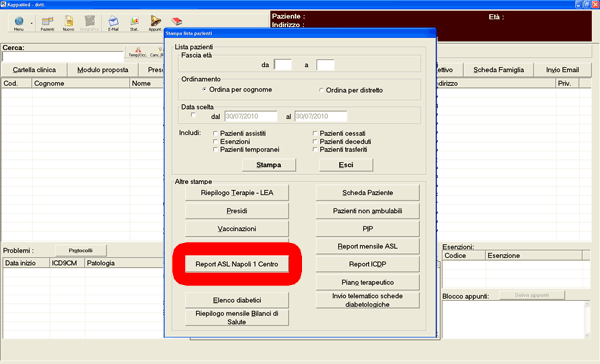The image size is (600, 364).
Task: Open Elenco diabetici list
Action: [x=237, y=300]
